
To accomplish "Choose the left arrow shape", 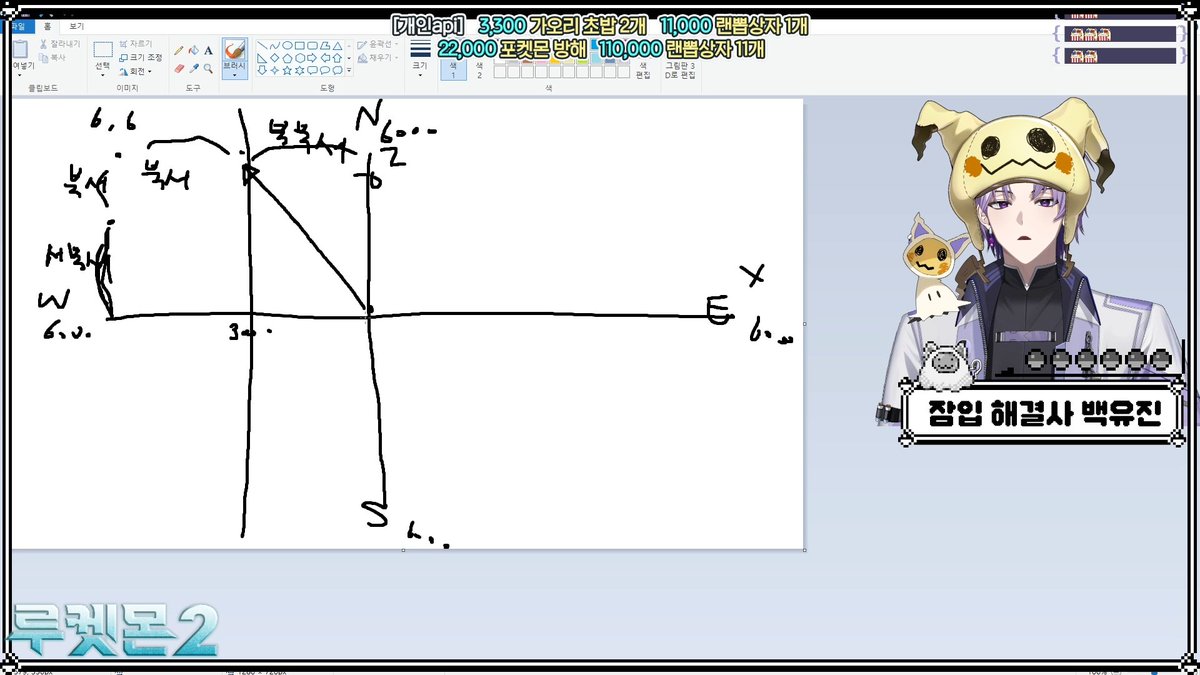I will click(x=325, y=58).
